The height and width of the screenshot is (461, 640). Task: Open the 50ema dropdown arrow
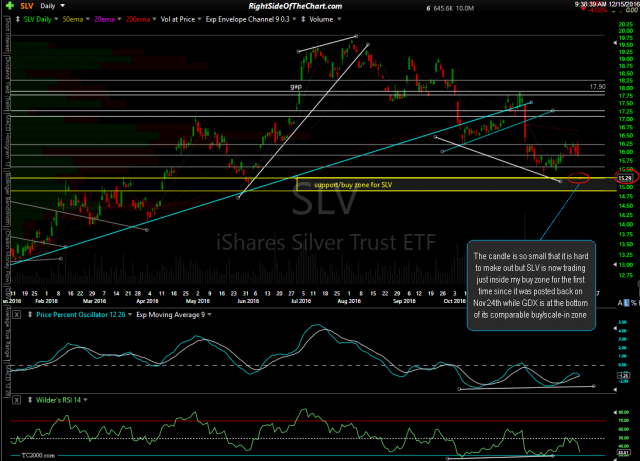click(88, 19)
